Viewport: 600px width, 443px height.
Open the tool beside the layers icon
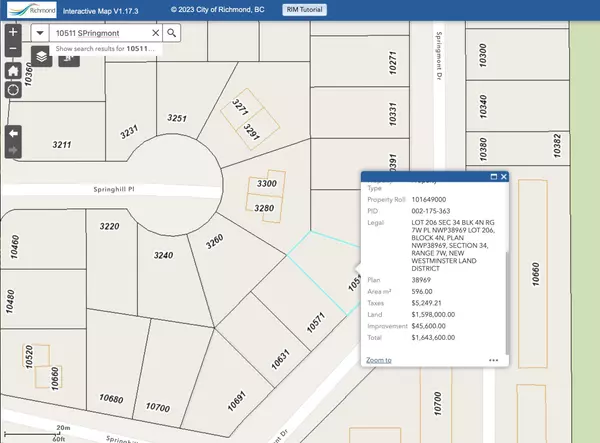pos(69,59)
